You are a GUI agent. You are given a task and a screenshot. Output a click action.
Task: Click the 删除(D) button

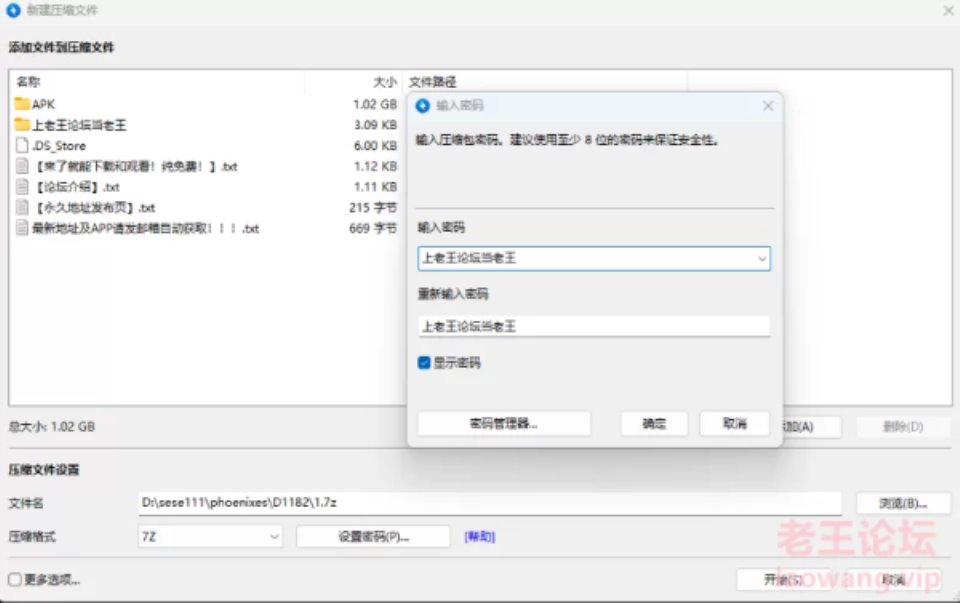coord(903,426)
